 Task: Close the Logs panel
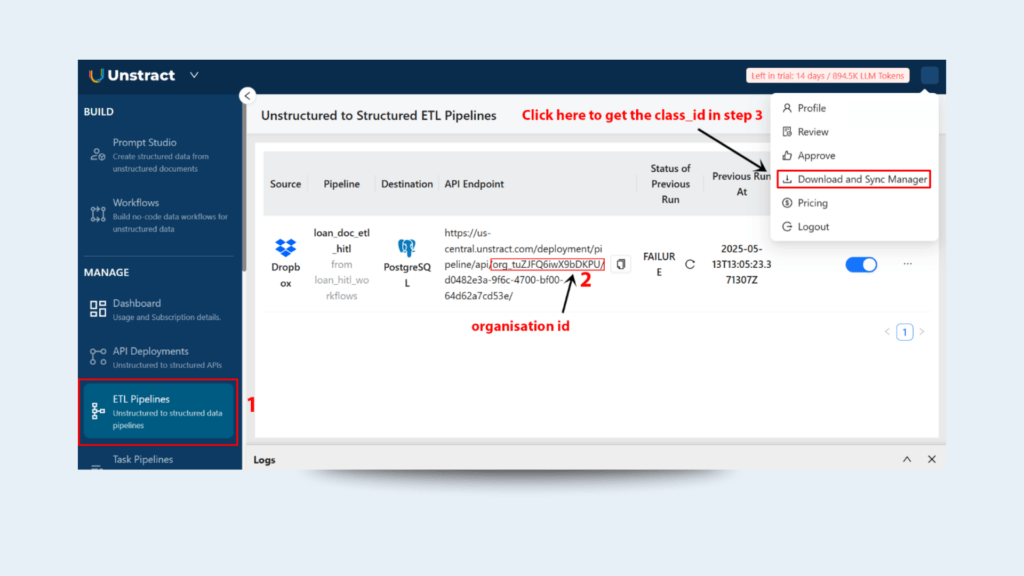tap(931, 459)
